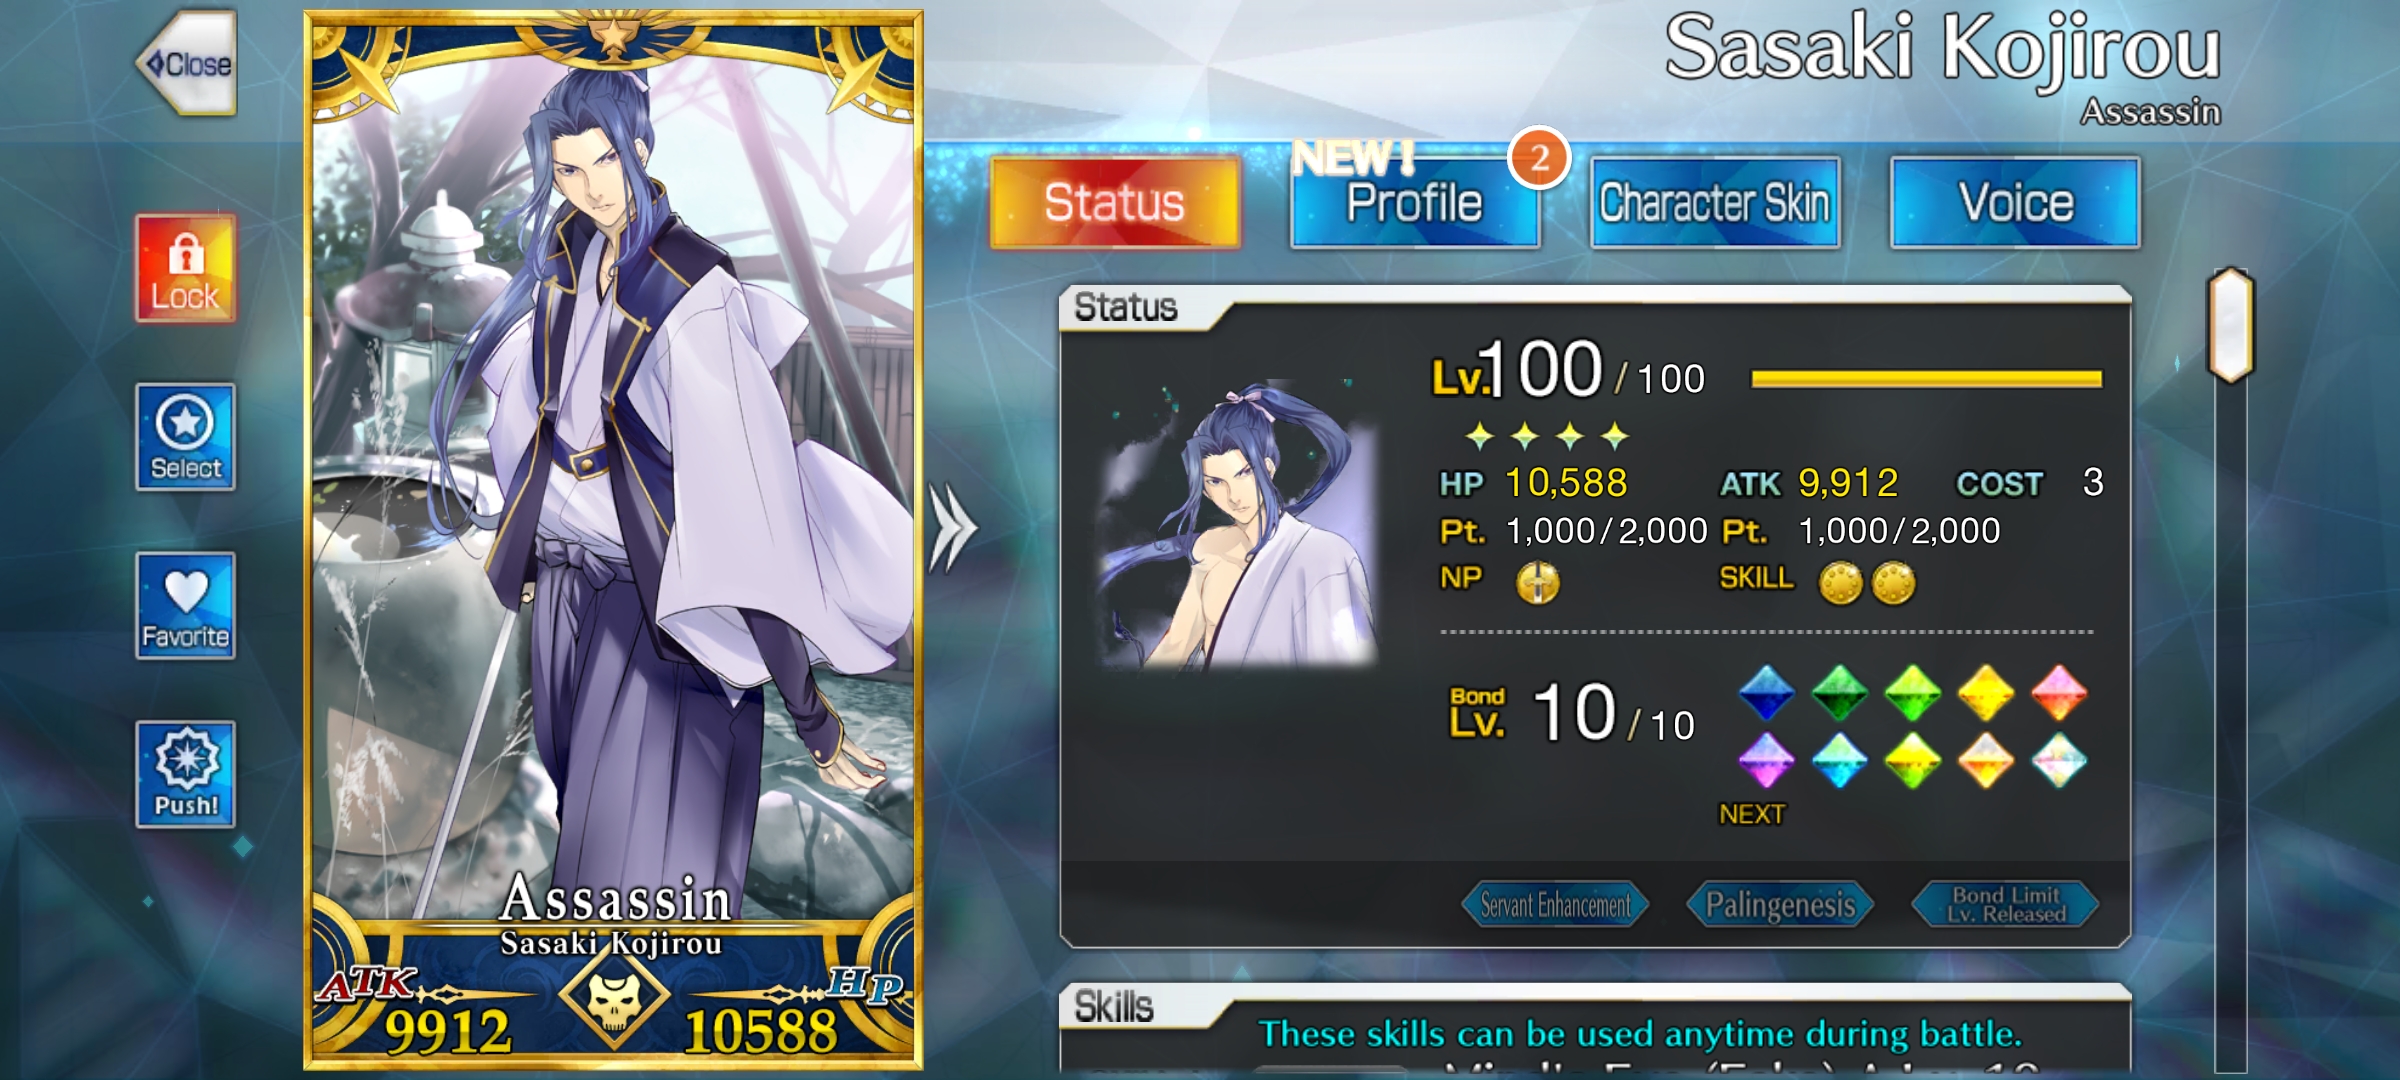Toggle the Favorite heart button
Screen dimensions: 2400x1080
click(x=186, y=606)
